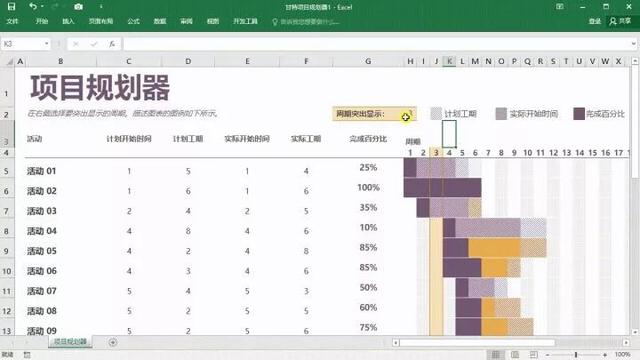Click the zoom slider handle

(x=576, y=355)
